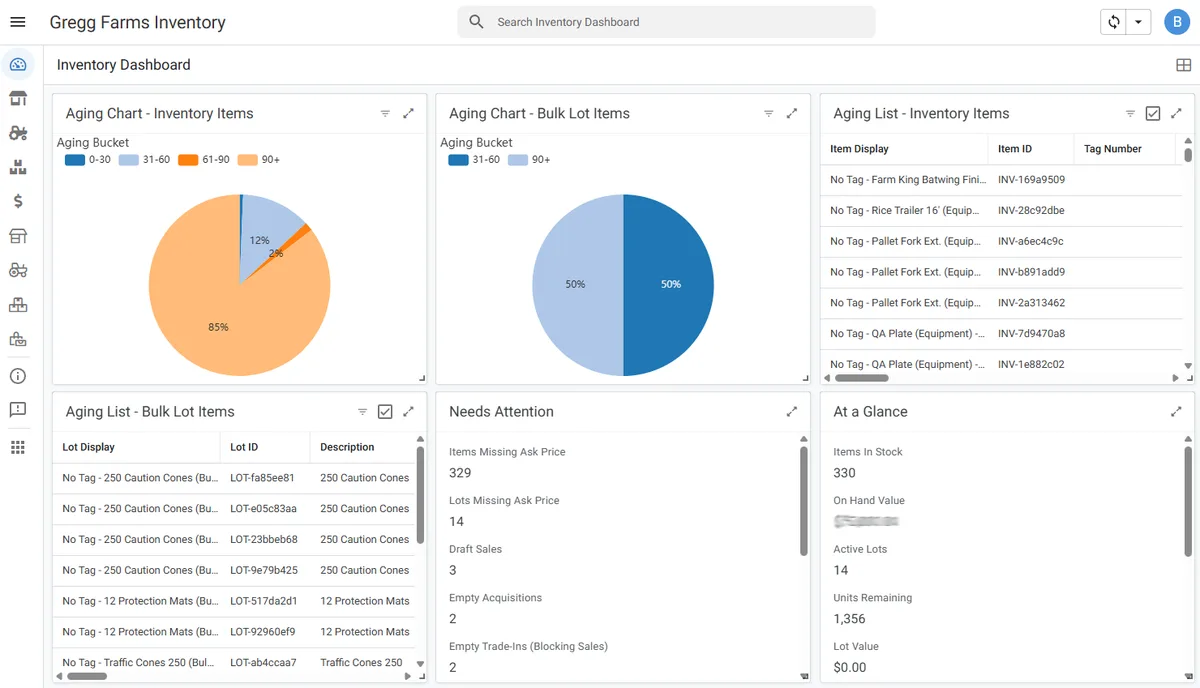
Task: Maximize the At a Glance panel
Action: click(x=1176, y=412)
